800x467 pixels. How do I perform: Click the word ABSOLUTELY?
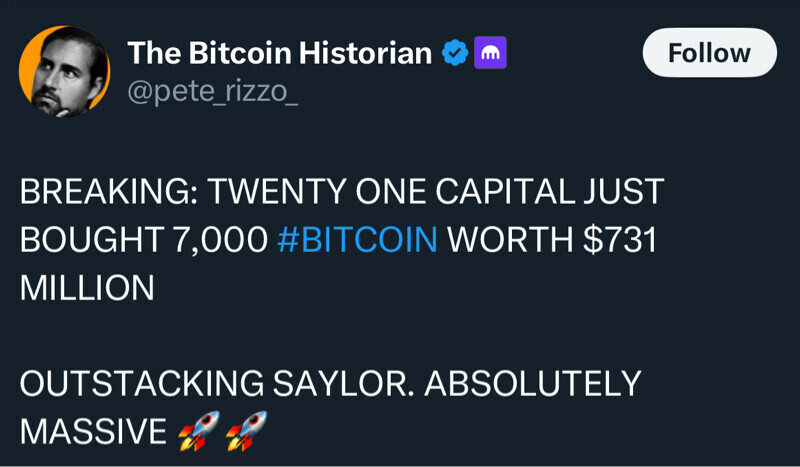[x=528, y=384]
